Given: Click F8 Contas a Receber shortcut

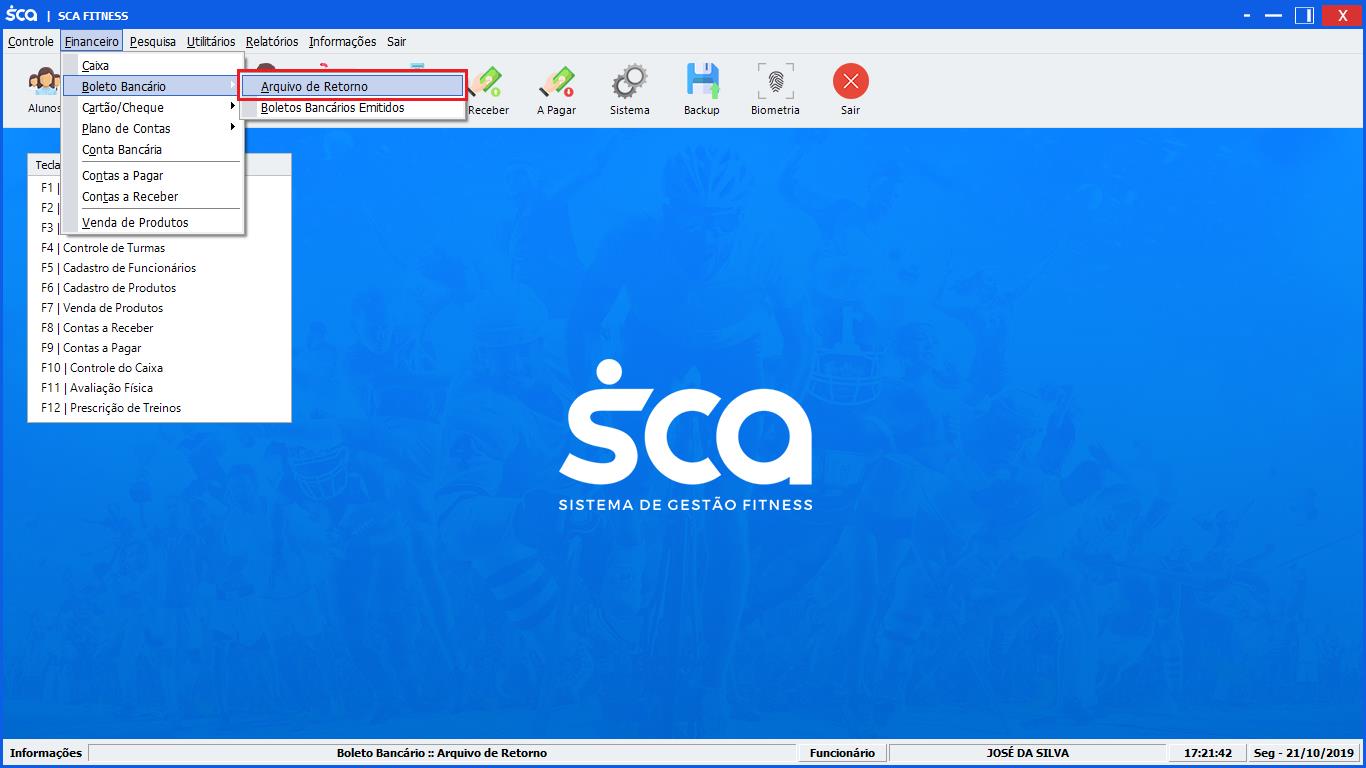Looking at the screenshot, I should click(x=97, y=328).
